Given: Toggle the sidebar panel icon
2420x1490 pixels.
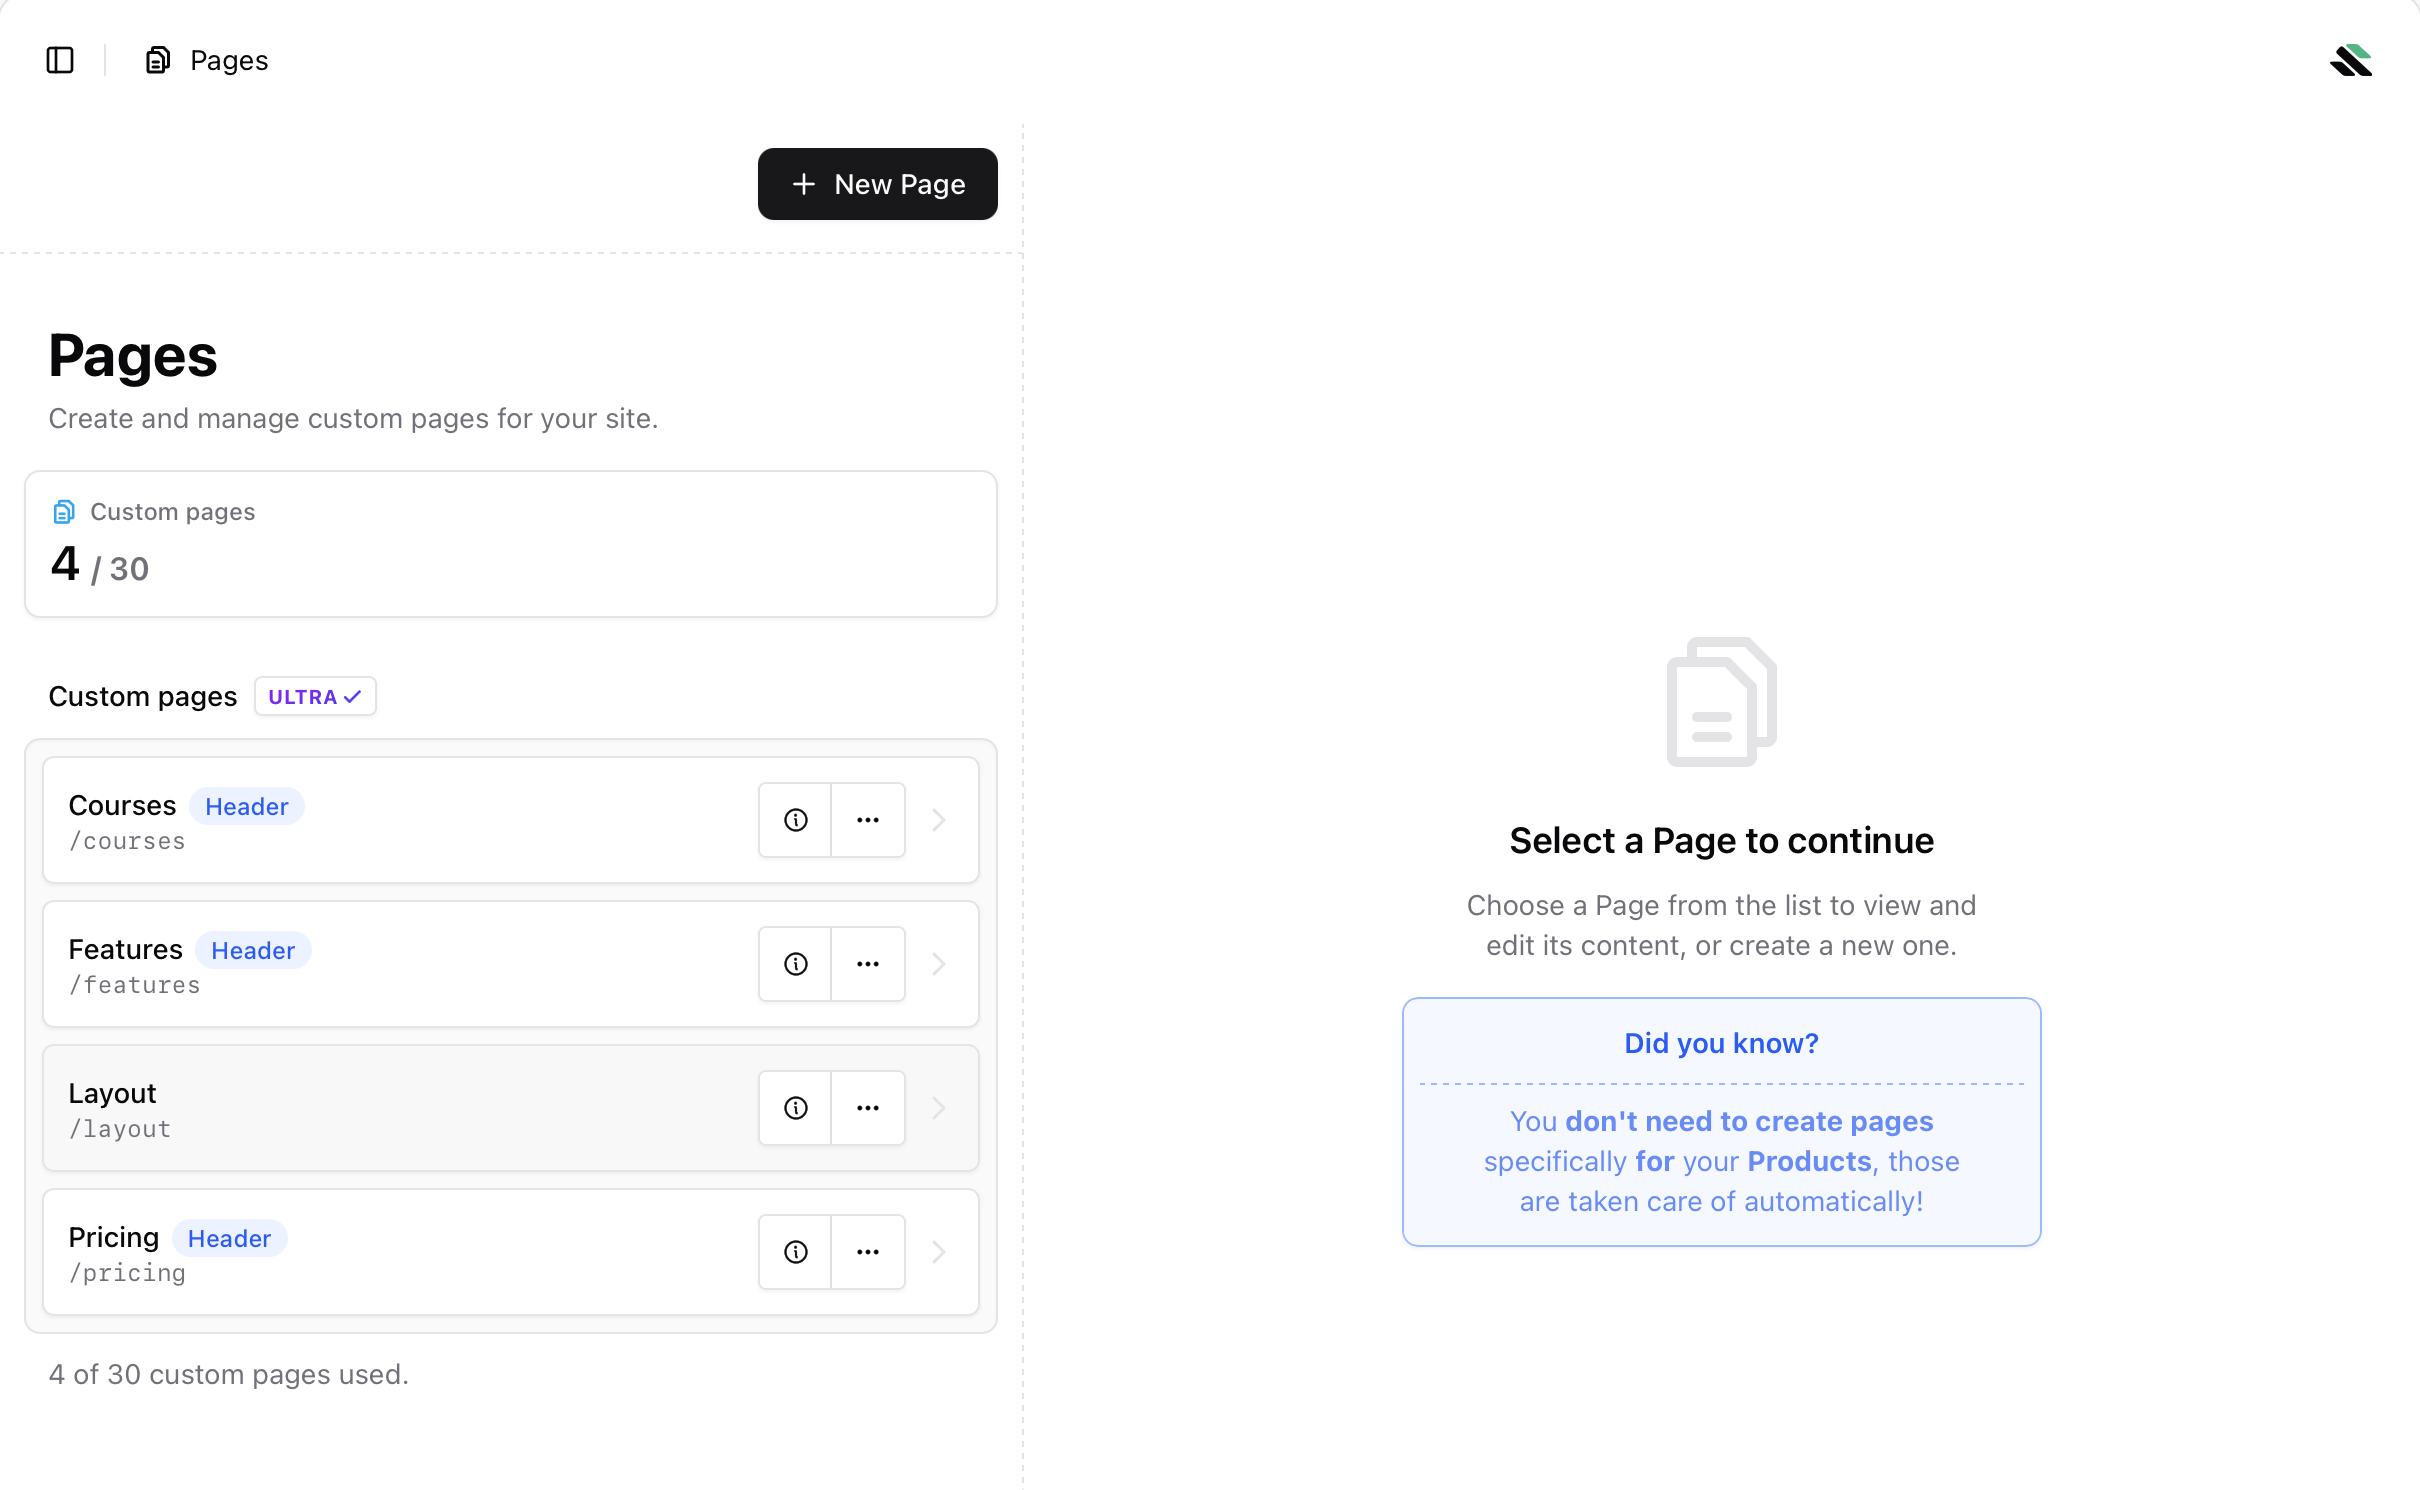Looking at the screenshot, I should (x=59, y=60).
